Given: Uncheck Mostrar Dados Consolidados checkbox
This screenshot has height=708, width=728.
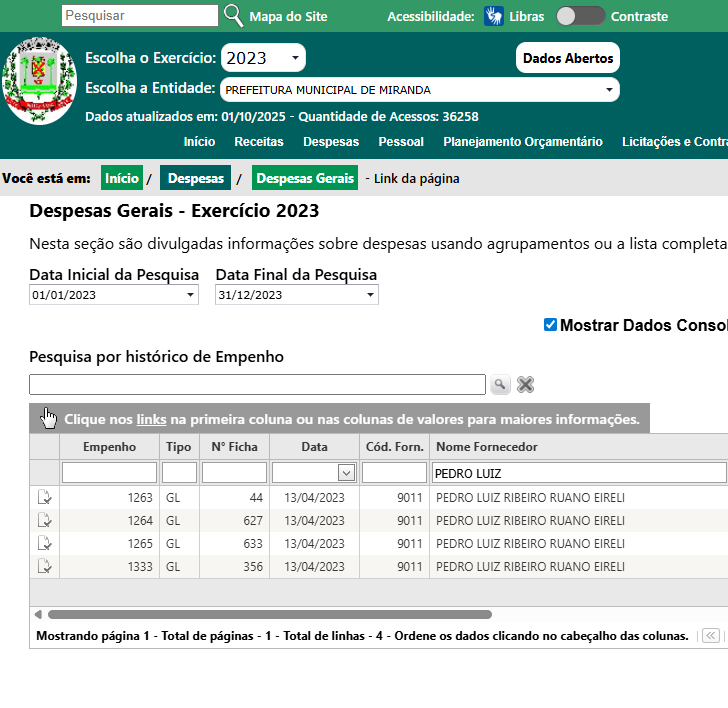Looking at the screenshot, I should tap(550, 325).
